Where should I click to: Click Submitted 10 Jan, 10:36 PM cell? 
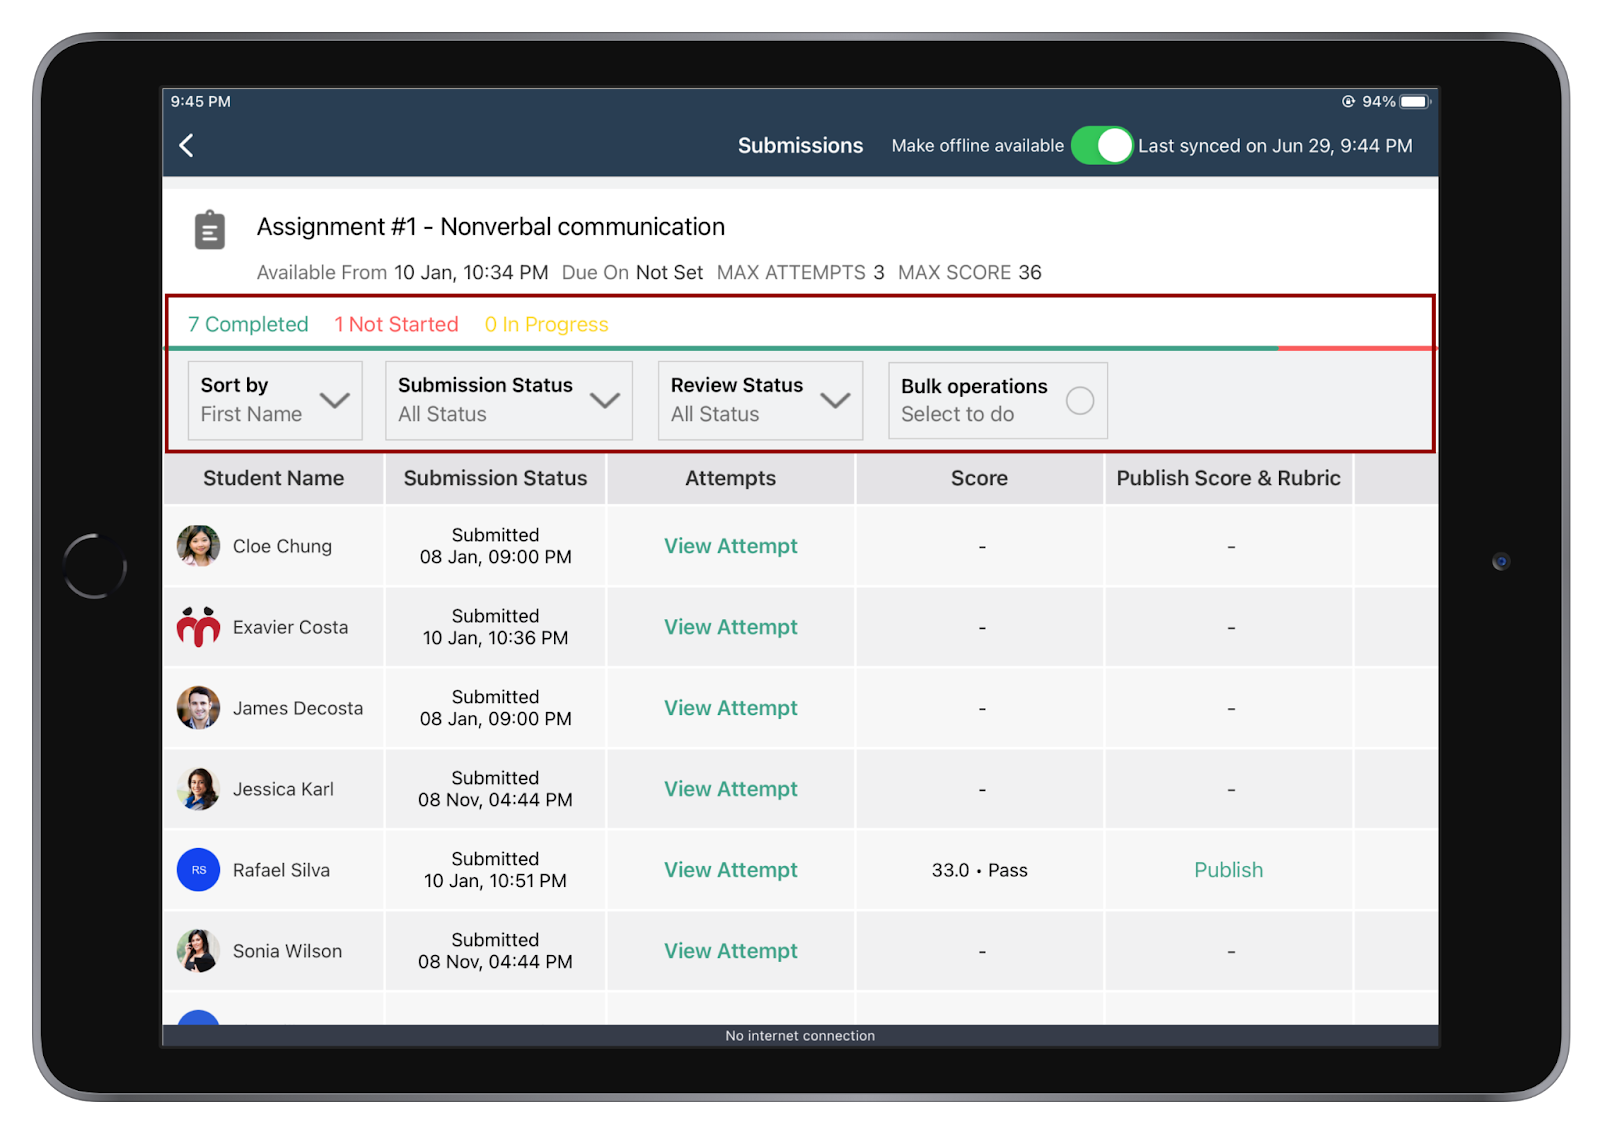495,627
